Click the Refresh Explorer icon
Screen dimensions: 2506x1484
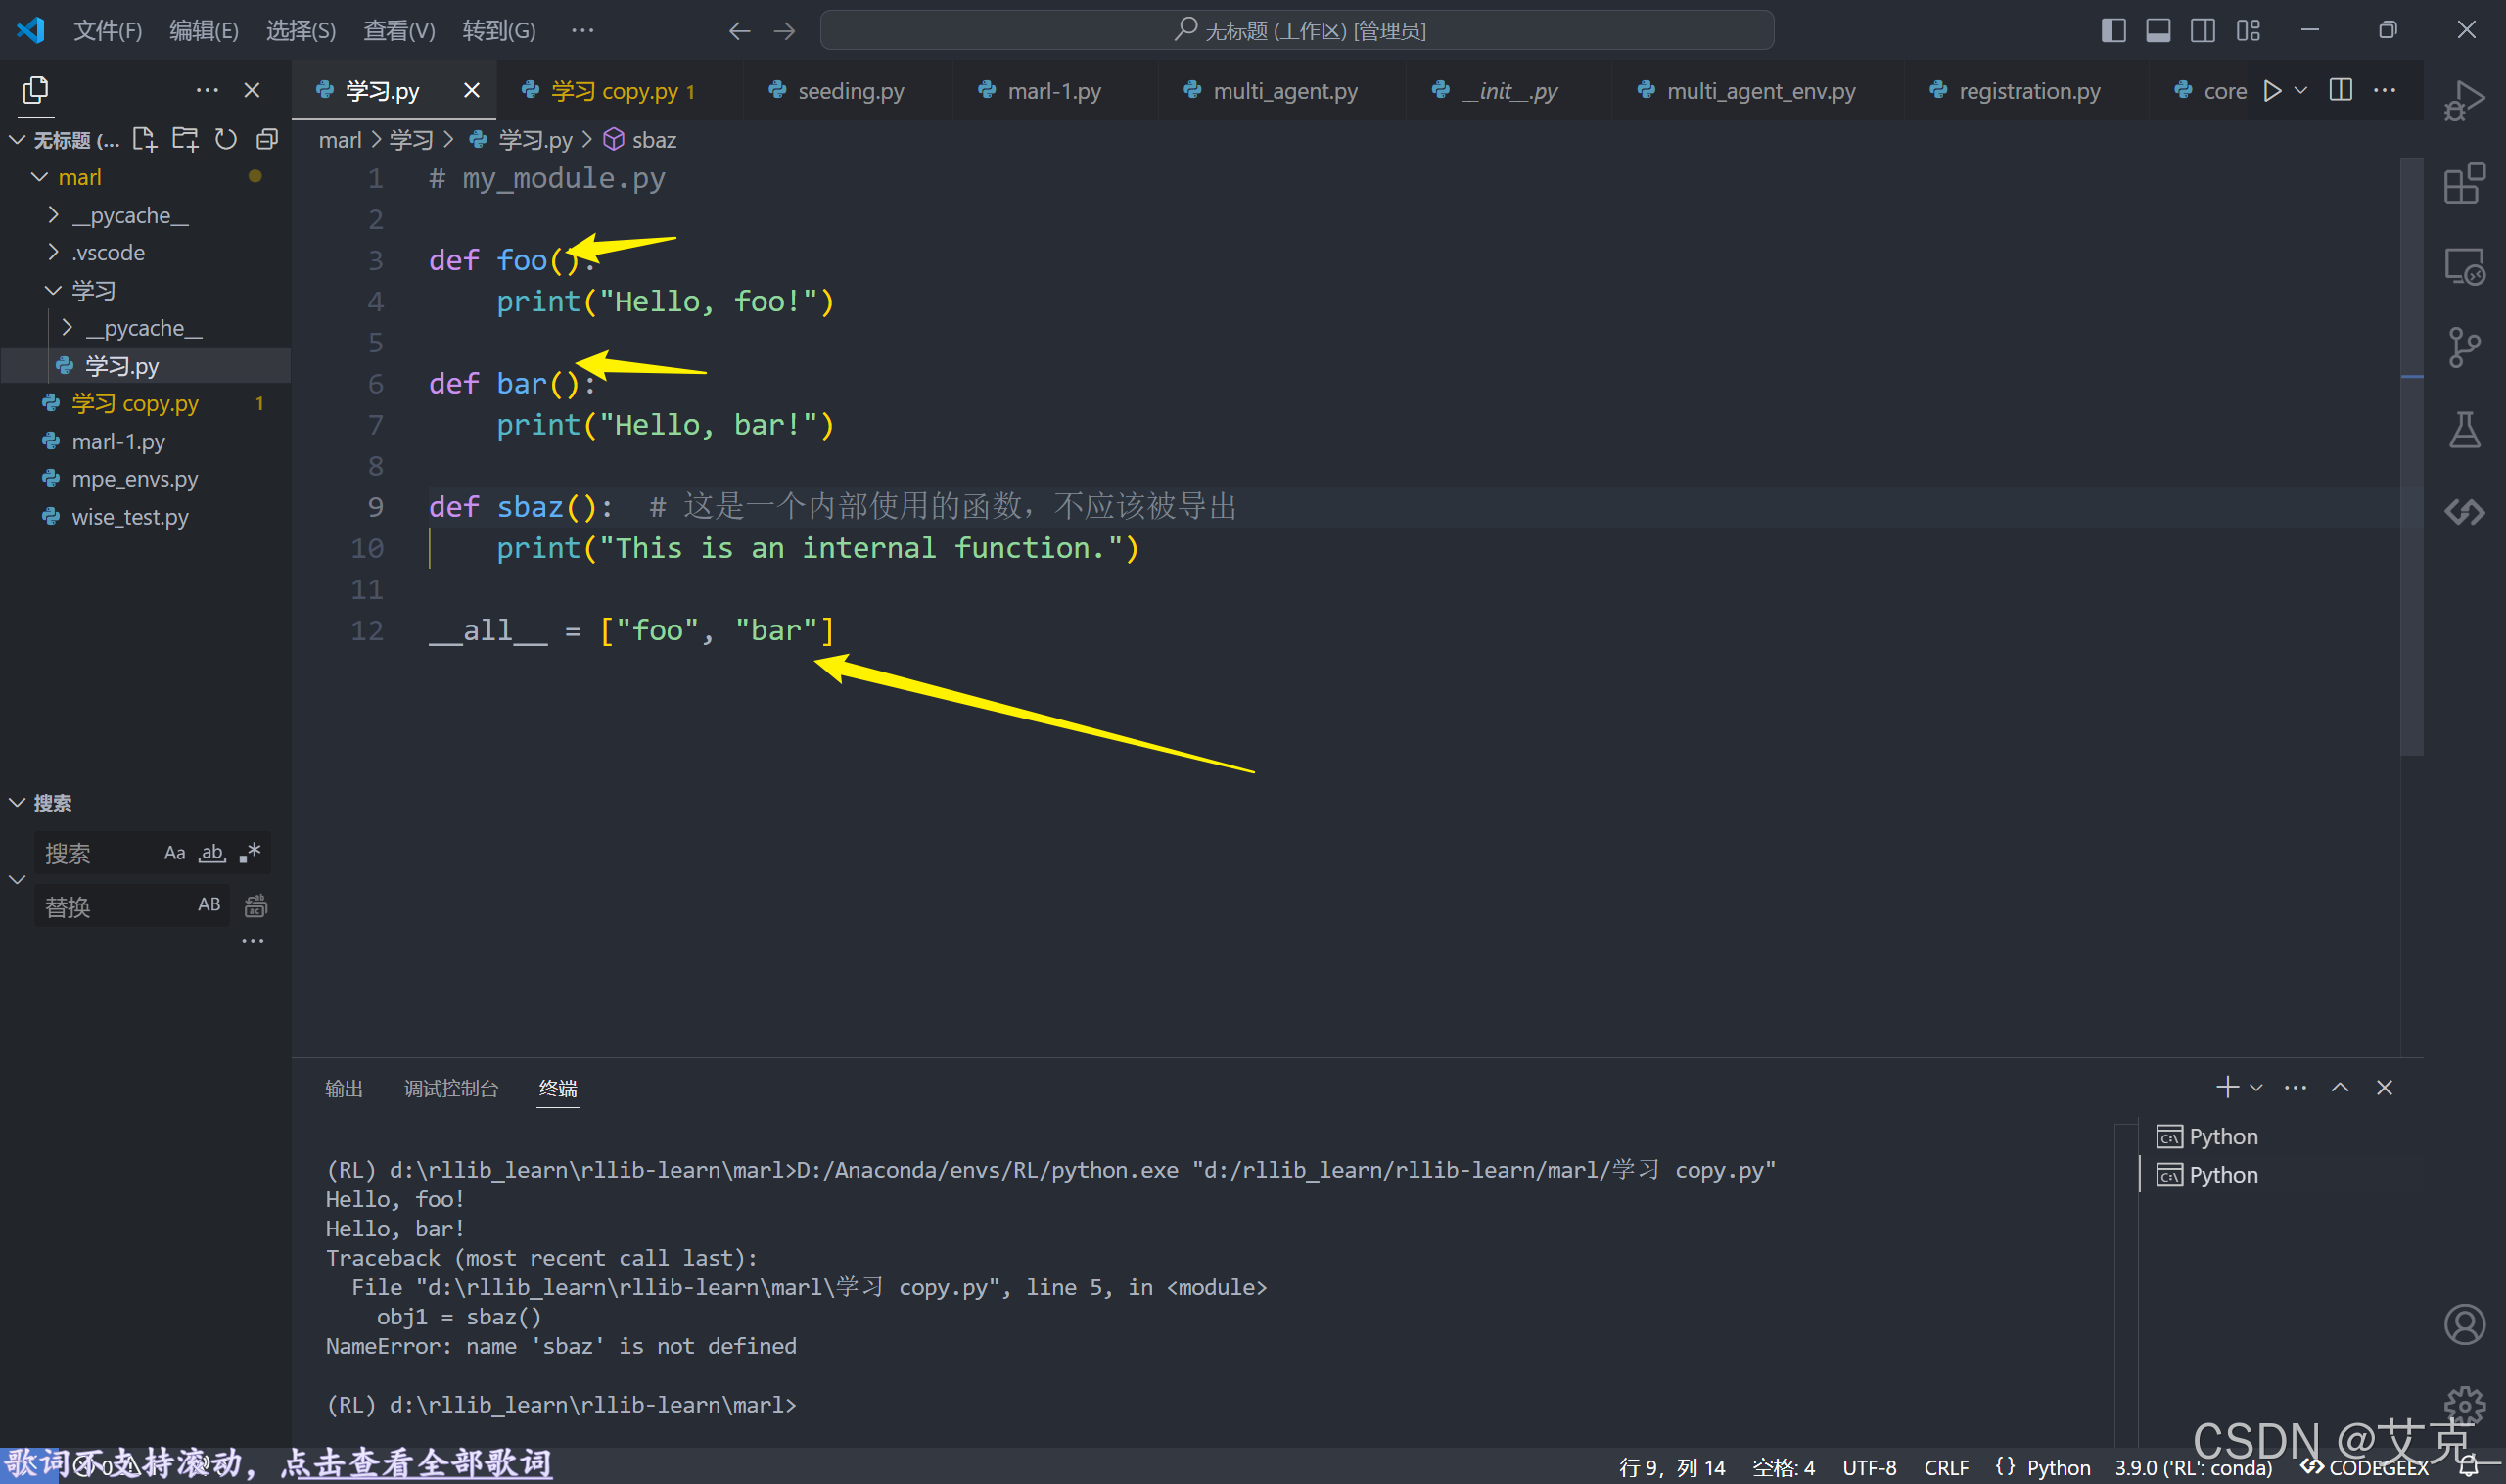226,140
